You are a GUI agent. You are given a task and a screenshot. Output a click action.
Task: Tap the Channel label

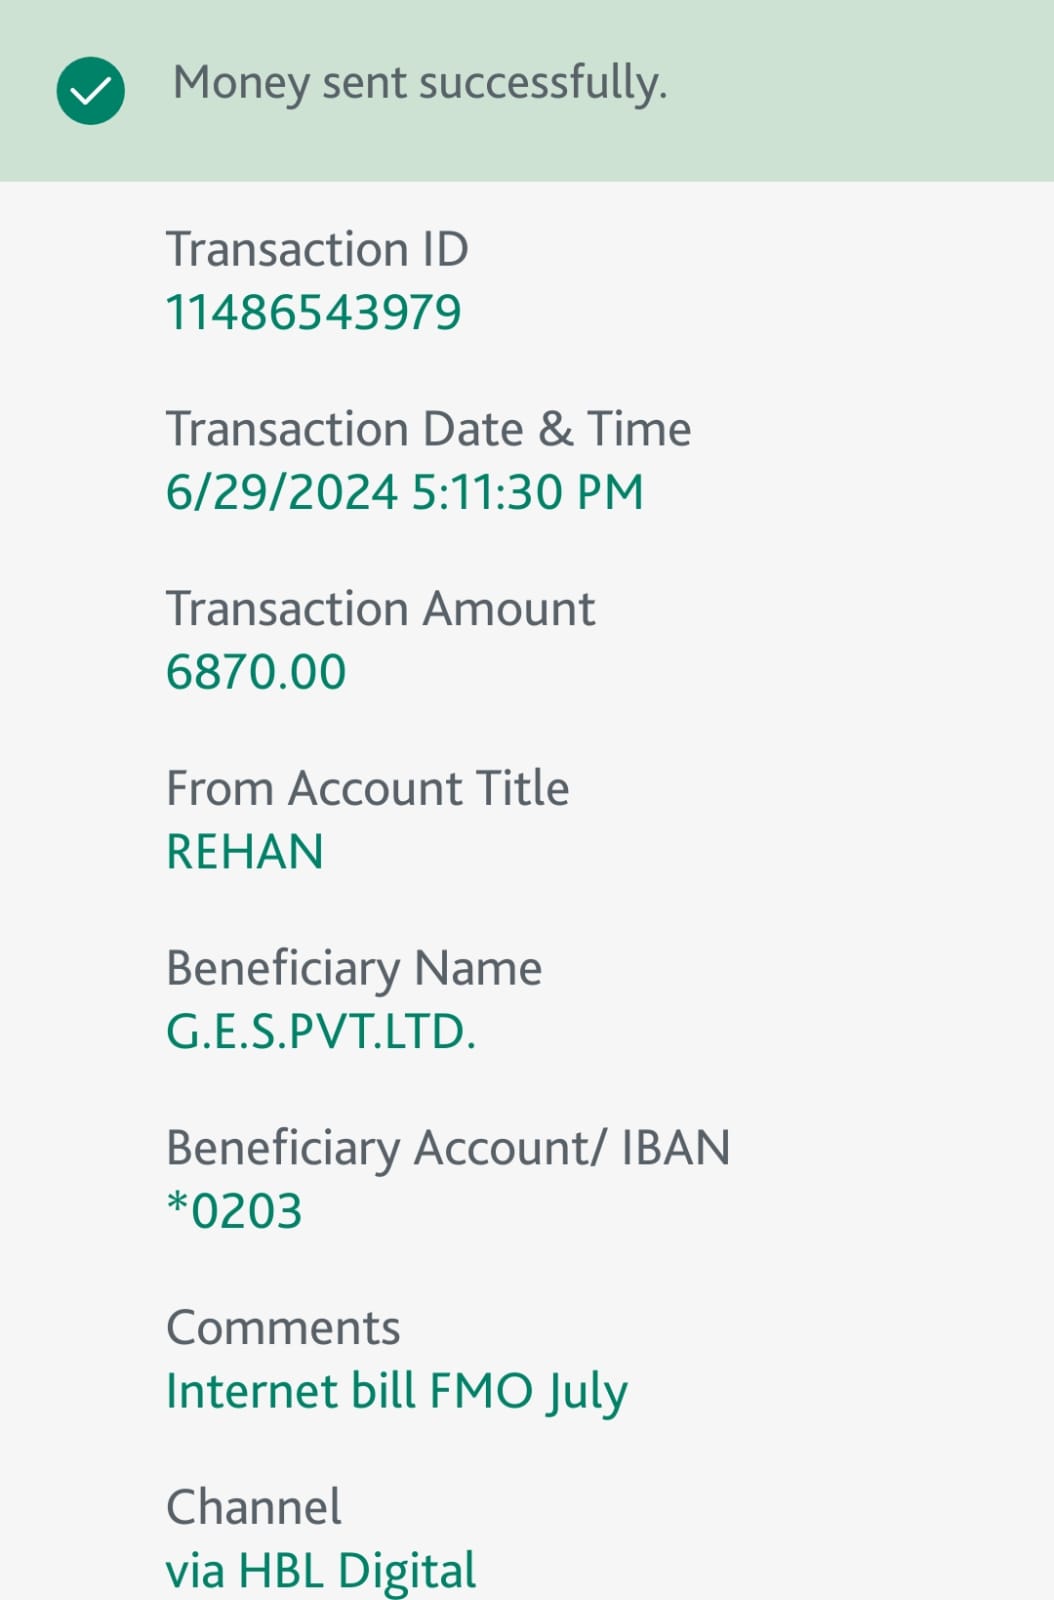point(254,1507)
